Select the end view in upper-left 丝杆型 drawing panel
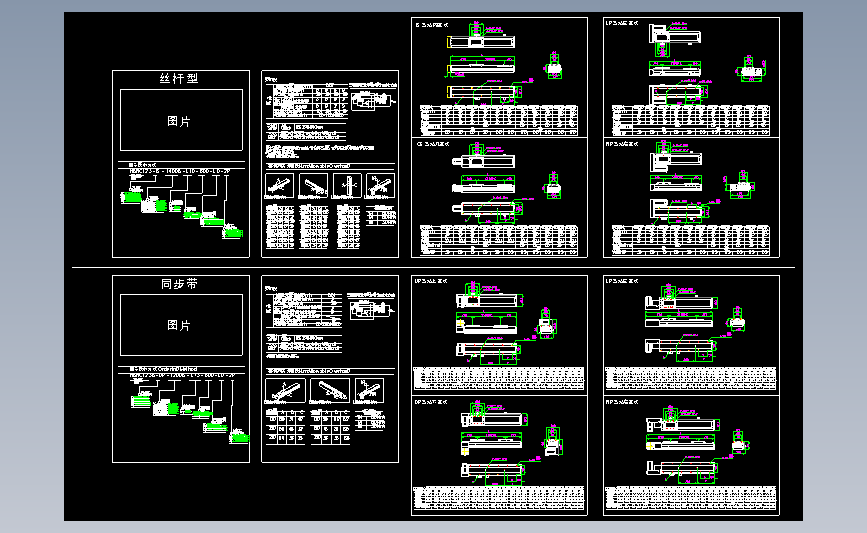This screenshot has height=533, width=867. coord(554,66)
